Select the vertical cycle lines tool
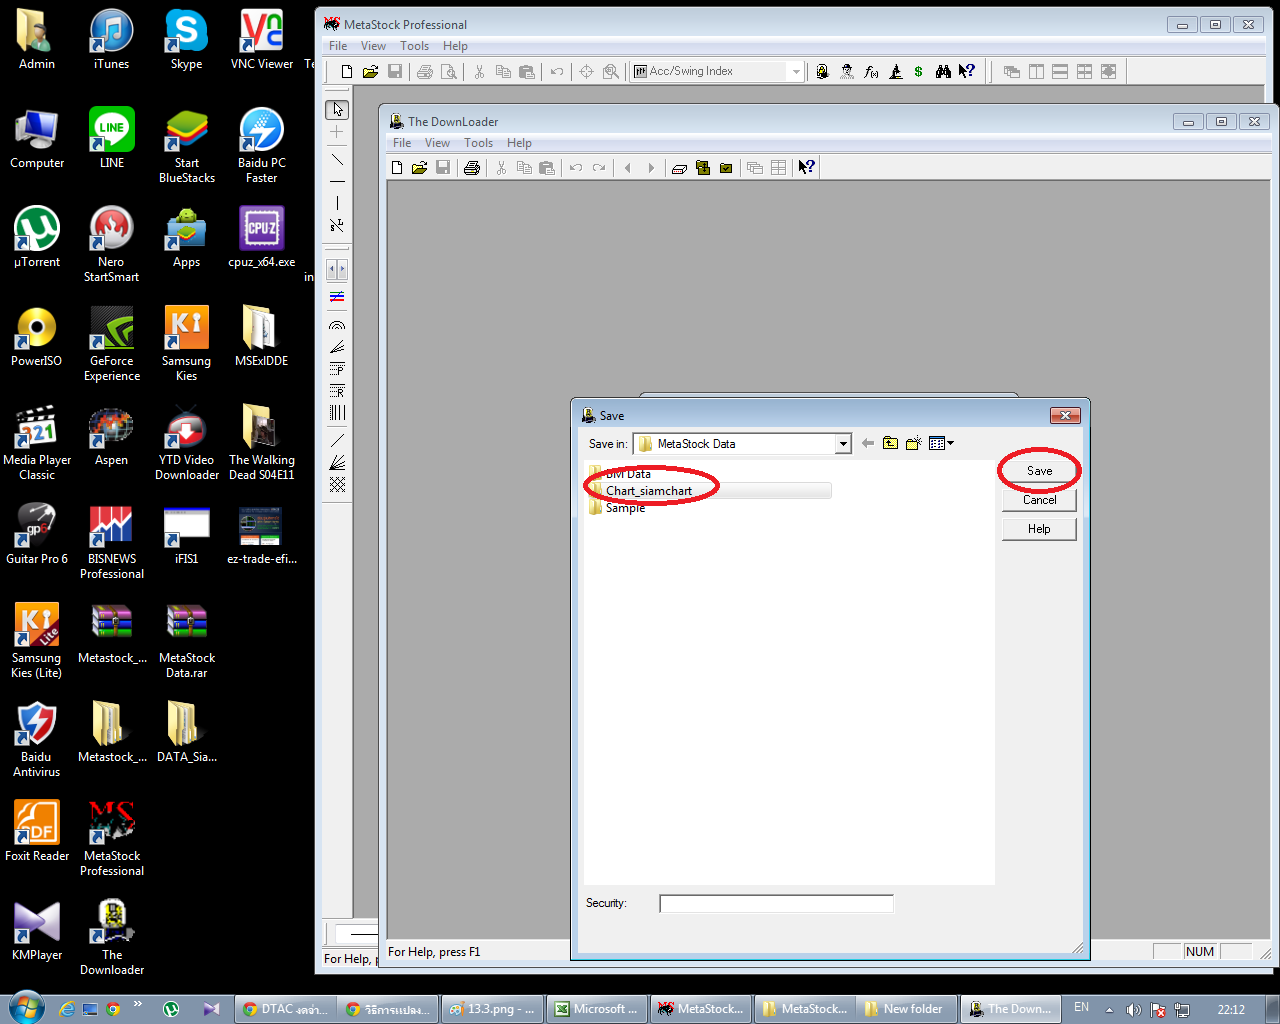Image resolution: width=1280 pixels, height=1024 pixels. (x=337, y=413)
